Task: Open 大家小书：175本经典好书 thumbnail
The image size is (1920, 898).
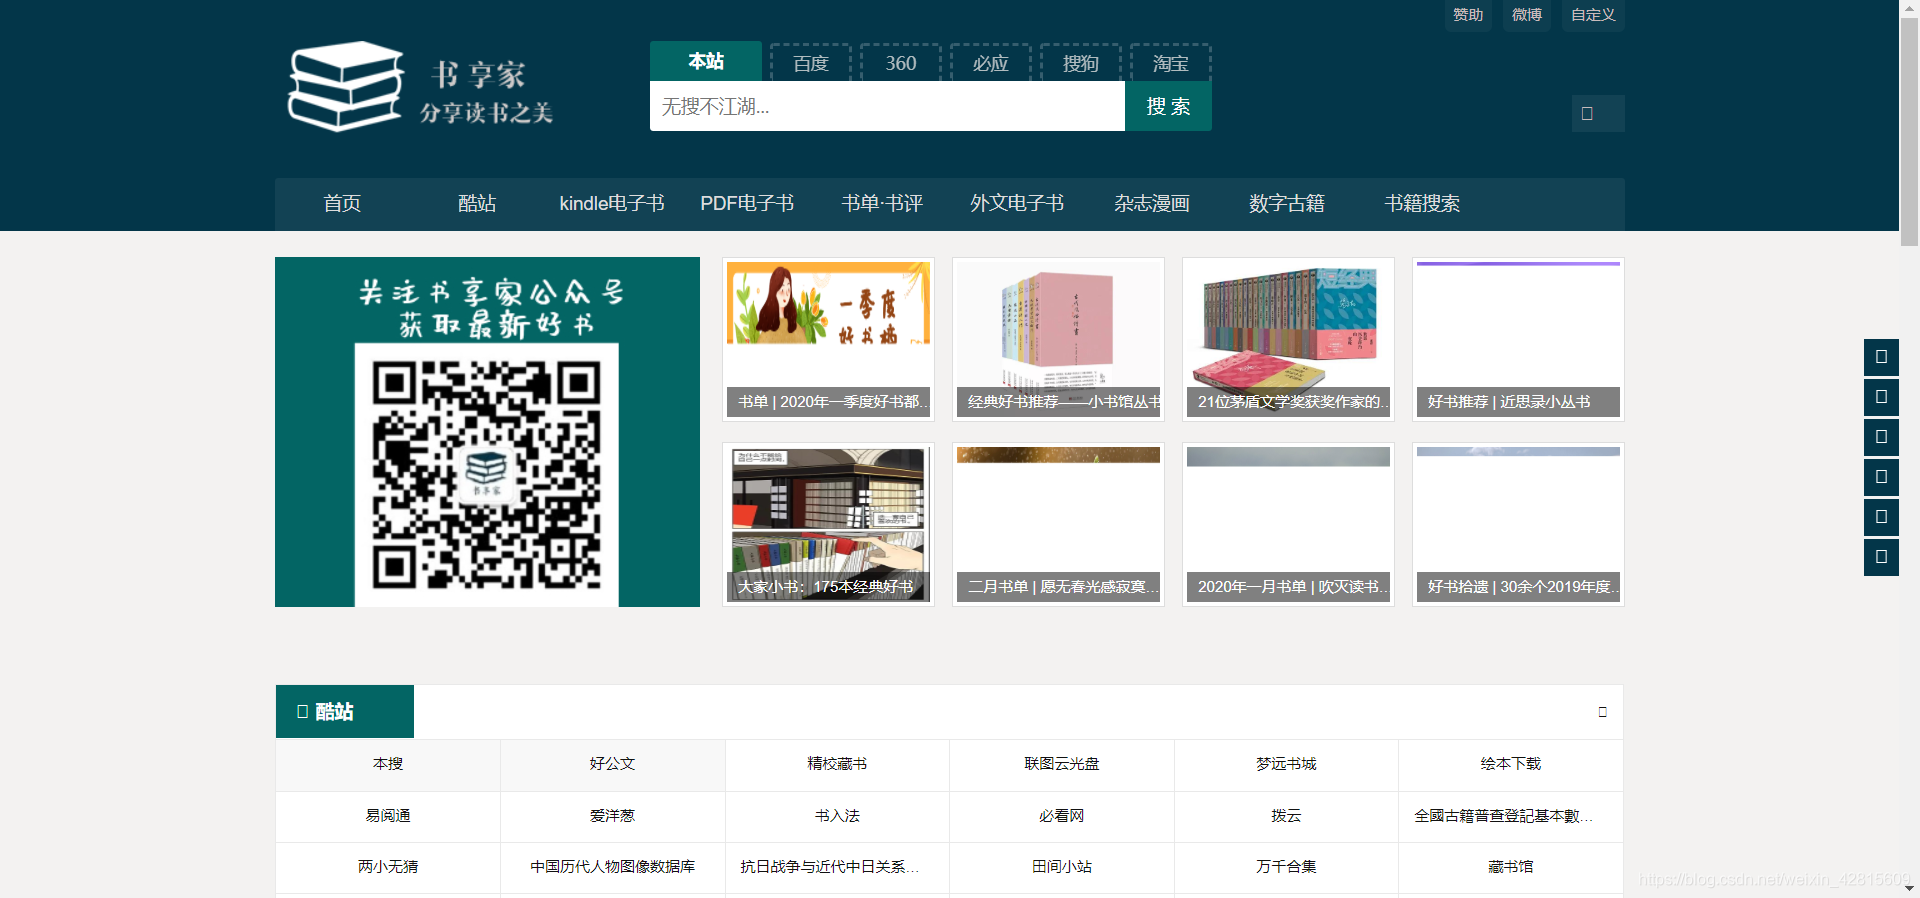Action: [828, 524]
